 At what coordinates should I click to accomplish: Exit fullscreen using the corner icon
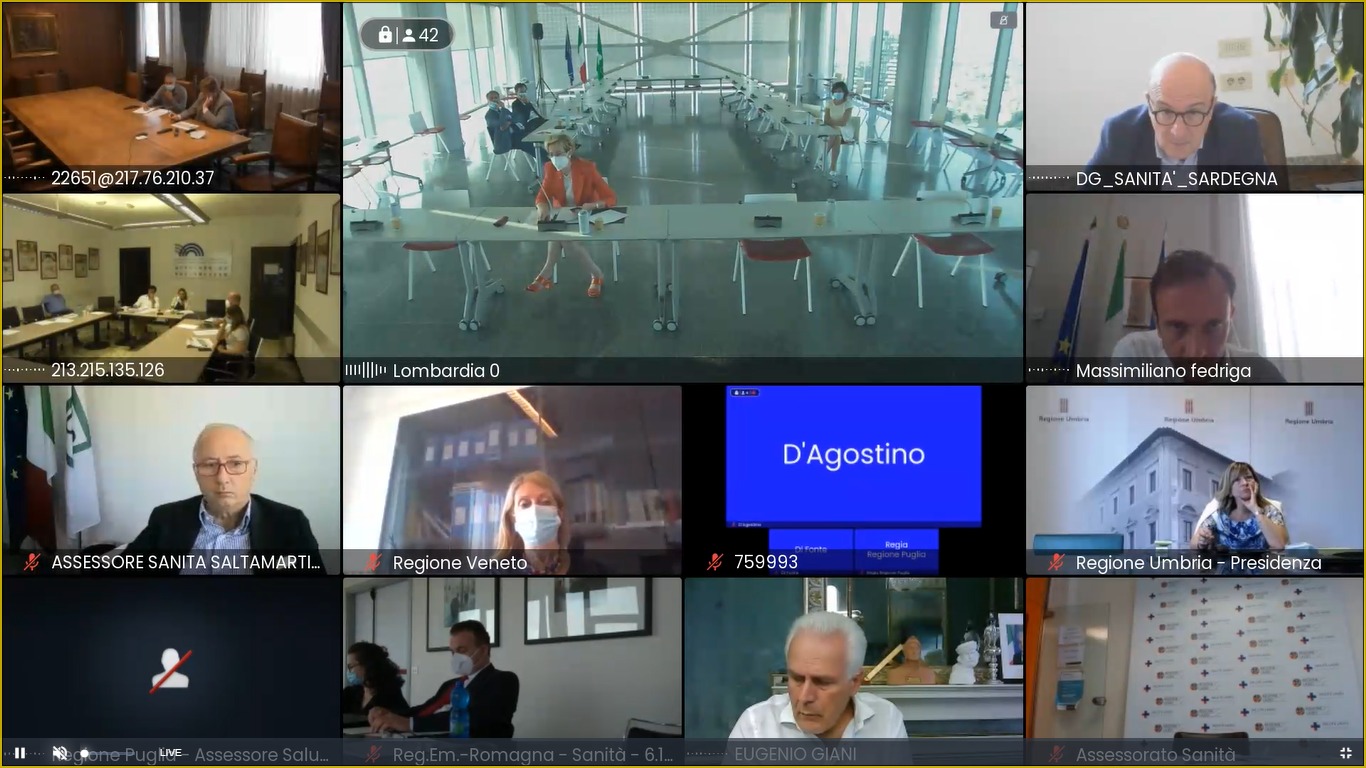(x=1345, y=752)
